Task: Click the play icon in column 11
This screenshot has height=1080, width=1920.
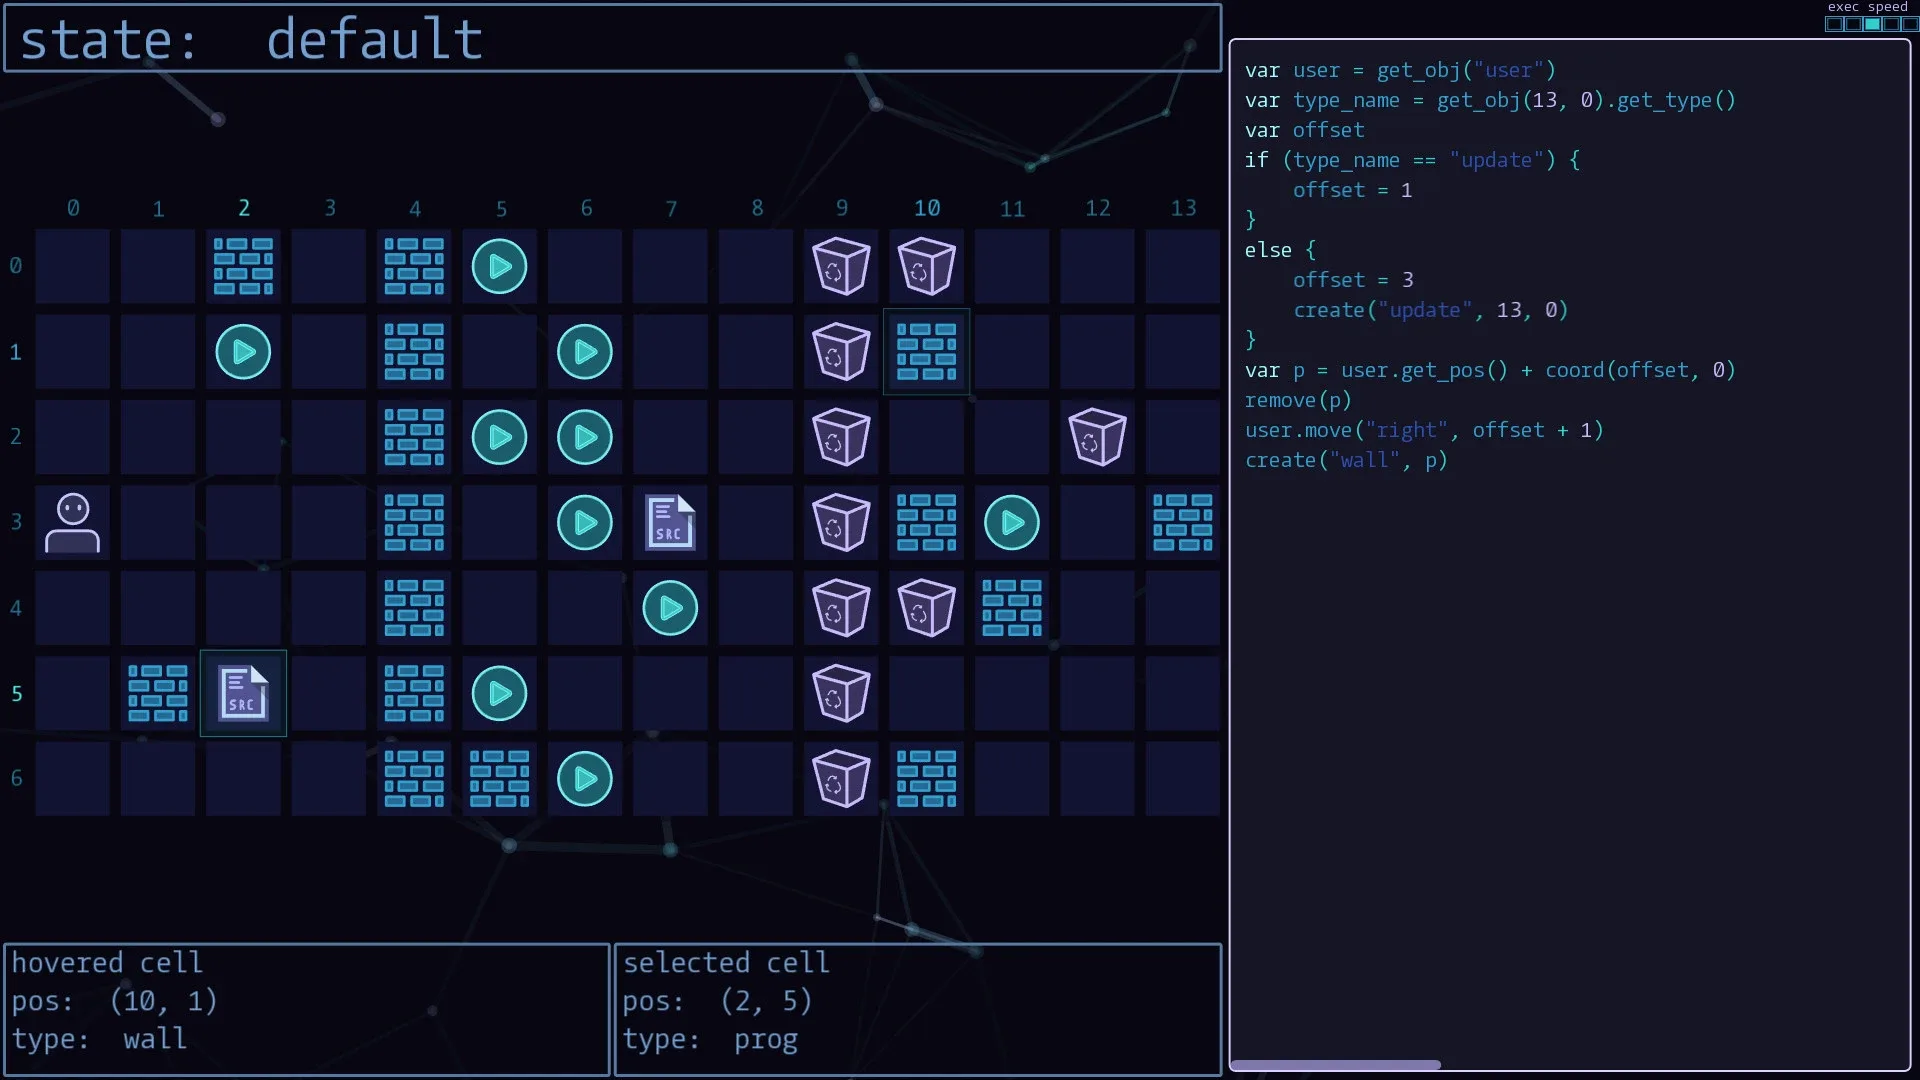Action: [x=1011, y=522]
